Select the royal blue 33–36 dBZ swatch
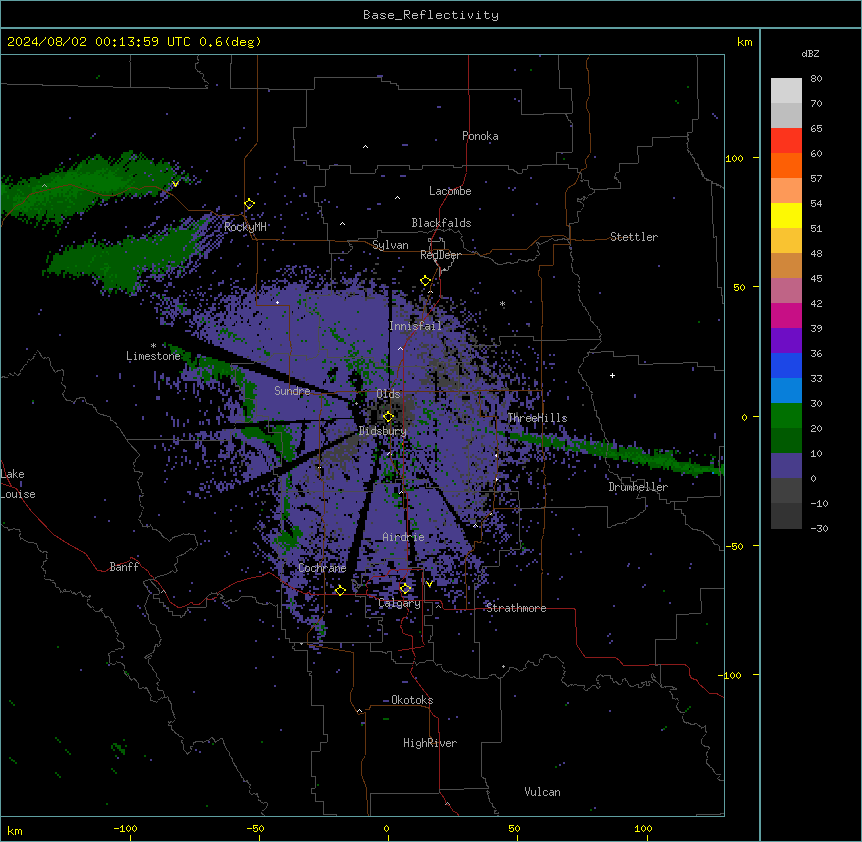The height and width of the screenshot is (842, 862). (x=786, y=365)
